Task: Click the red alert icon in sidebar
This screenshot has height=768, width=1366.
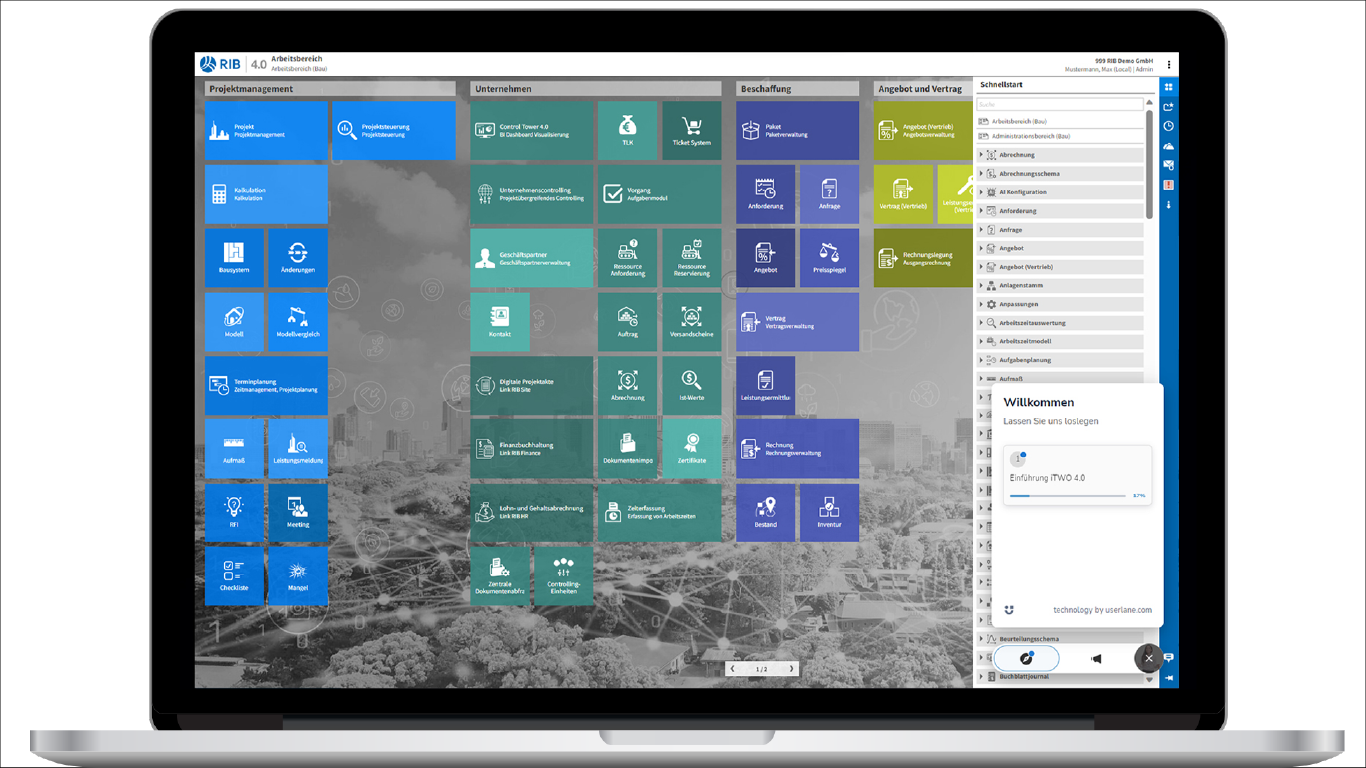Action: click(1168, 185)
